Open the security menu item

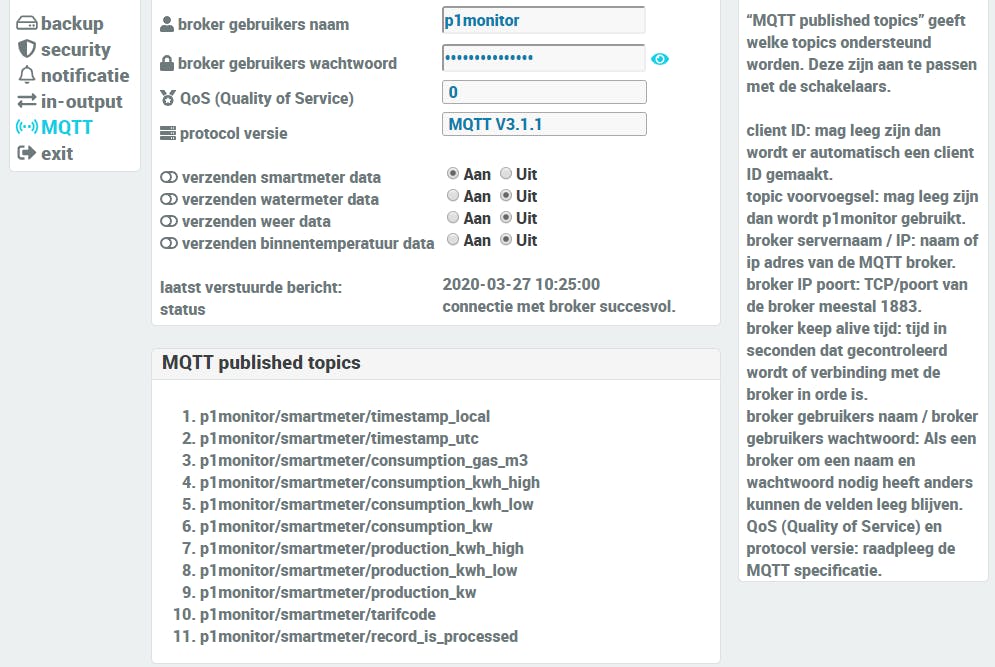coord(75,49)
